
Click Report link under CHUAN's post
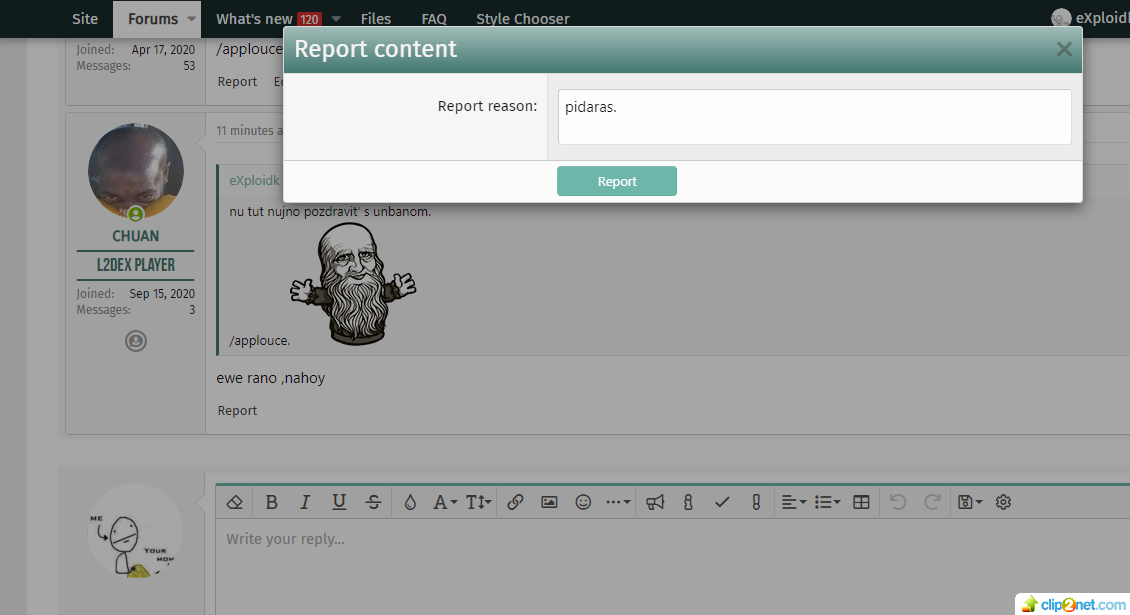[237, 410]
